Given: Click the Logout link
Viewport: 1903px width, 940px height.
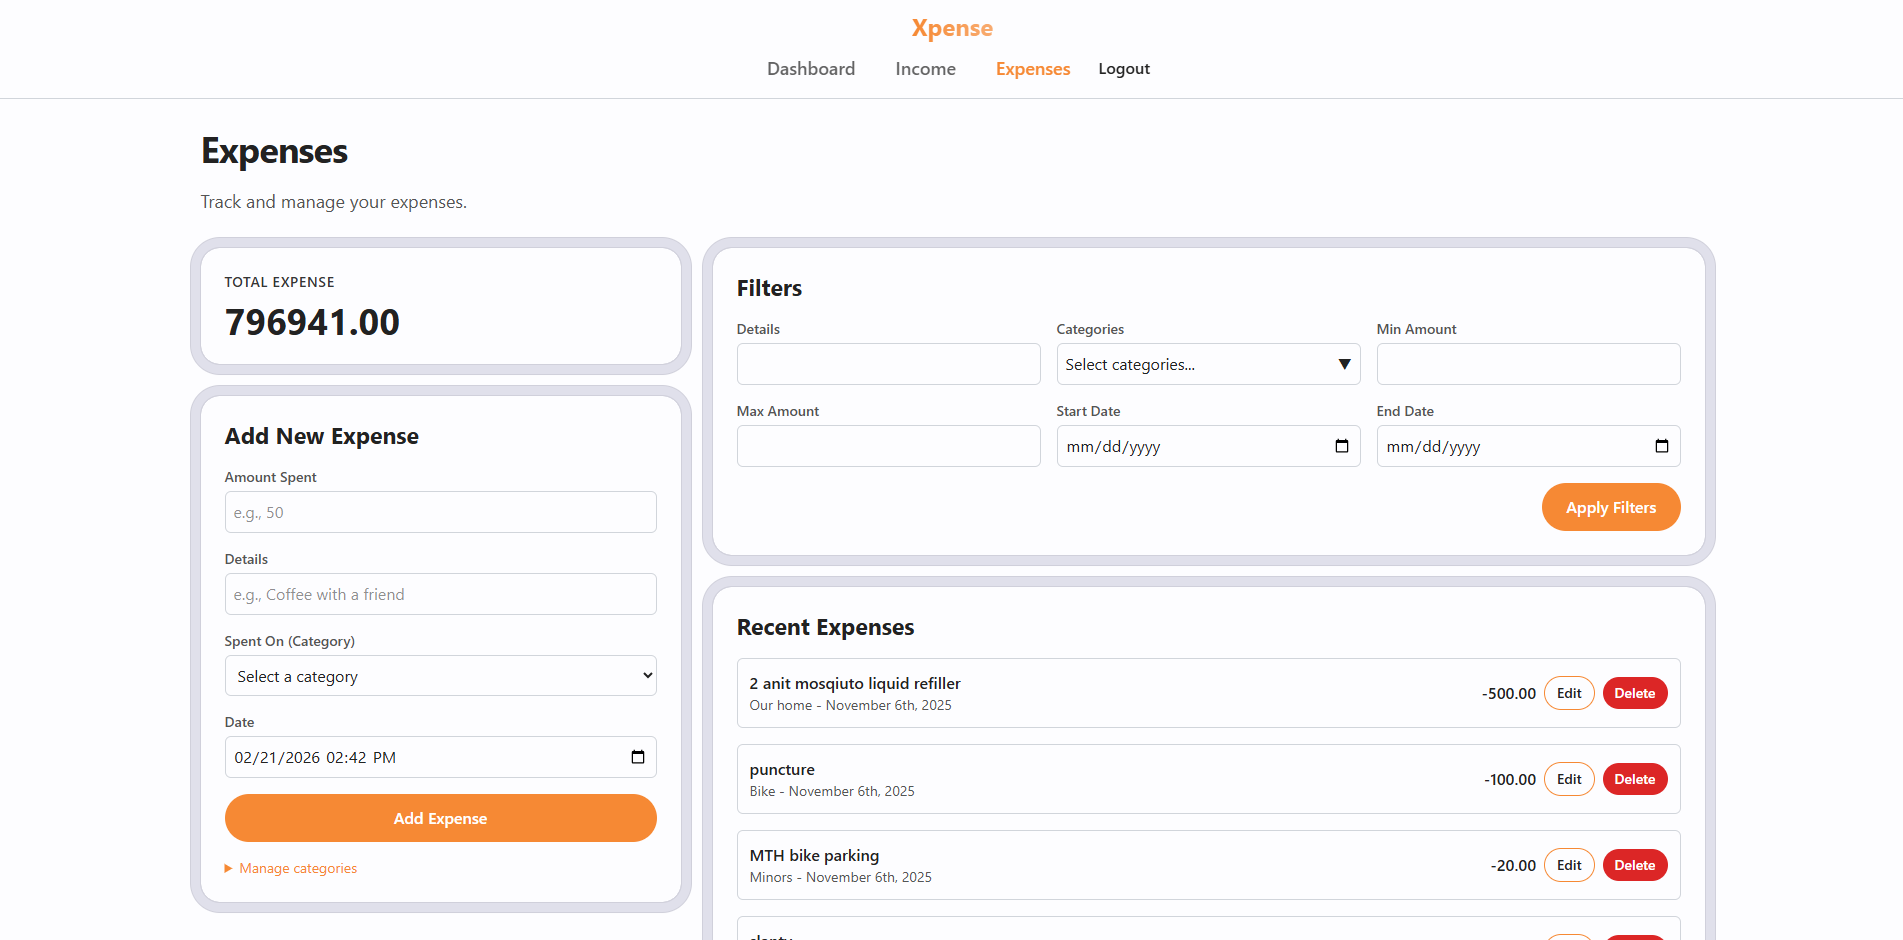Looking at the screenshot, I should (x=1123, y=69).
